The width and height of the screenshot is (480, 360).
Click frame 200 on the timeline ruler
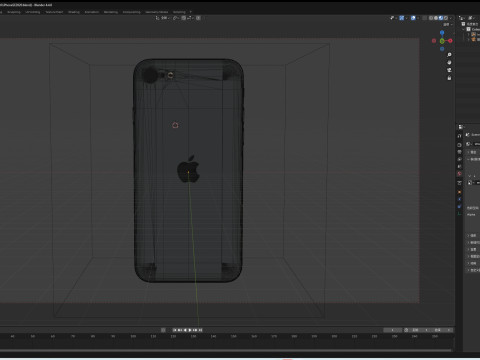334,336
